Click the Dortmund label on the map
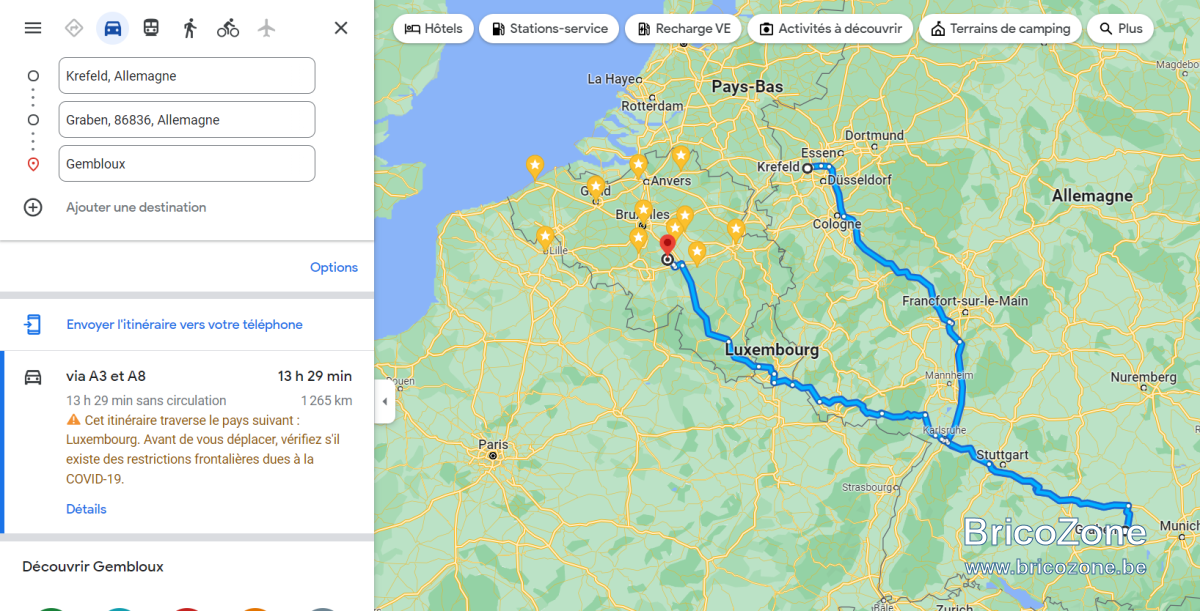The image size is (1200, 611). click(x=874, y=135)
